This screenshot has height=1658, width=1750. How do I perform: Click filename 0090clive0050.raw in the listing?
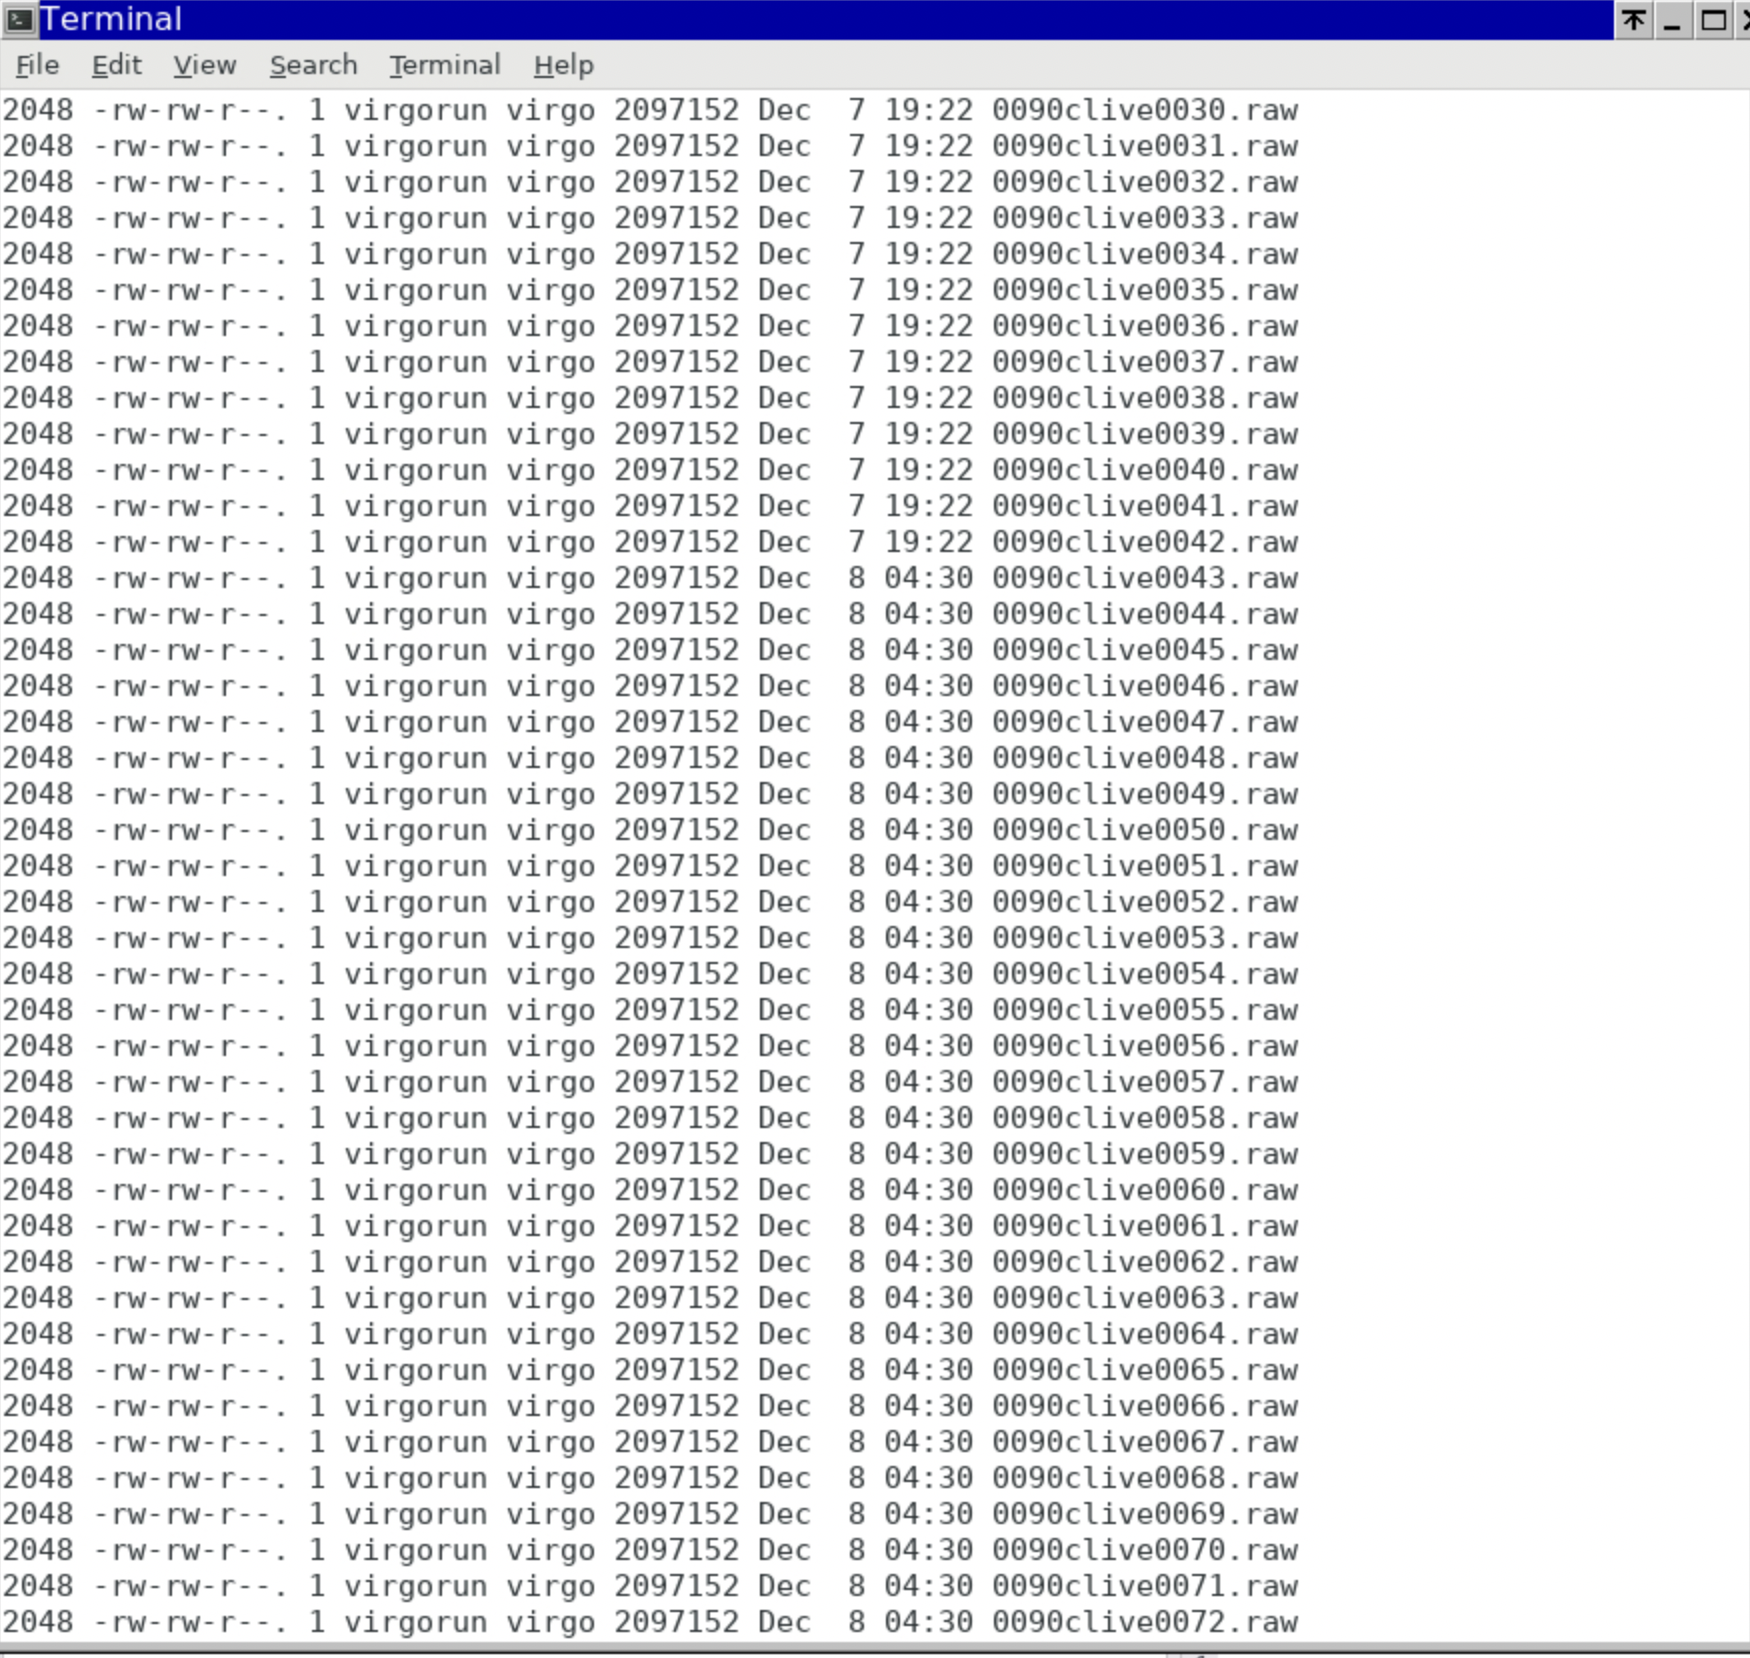[1144, 830]
